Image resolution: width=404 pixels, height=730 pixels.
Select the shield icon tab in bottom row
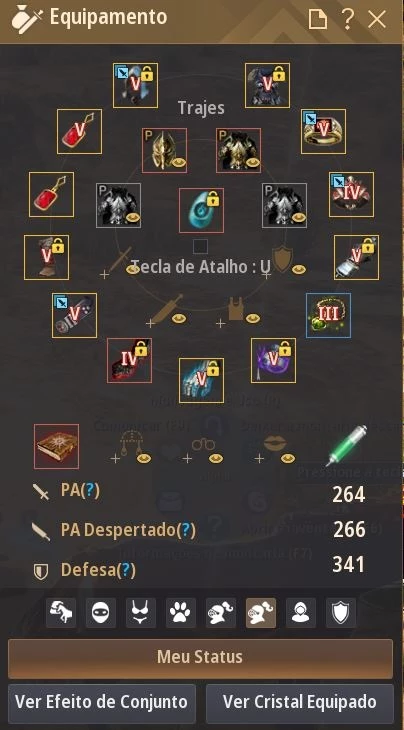[341, 613]
